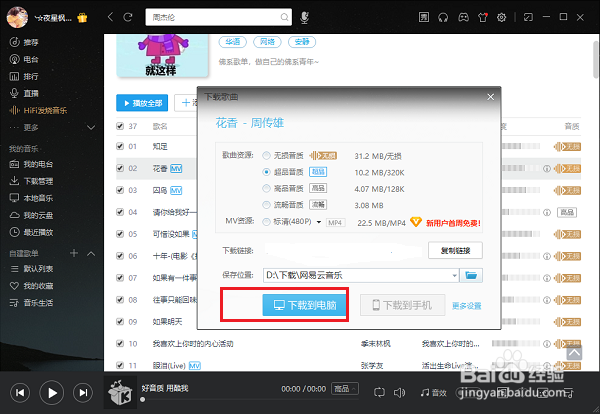Select the 标清(480P) MV radio option
The height and width of the screenshot is (414, 600).
coord(266,222)
